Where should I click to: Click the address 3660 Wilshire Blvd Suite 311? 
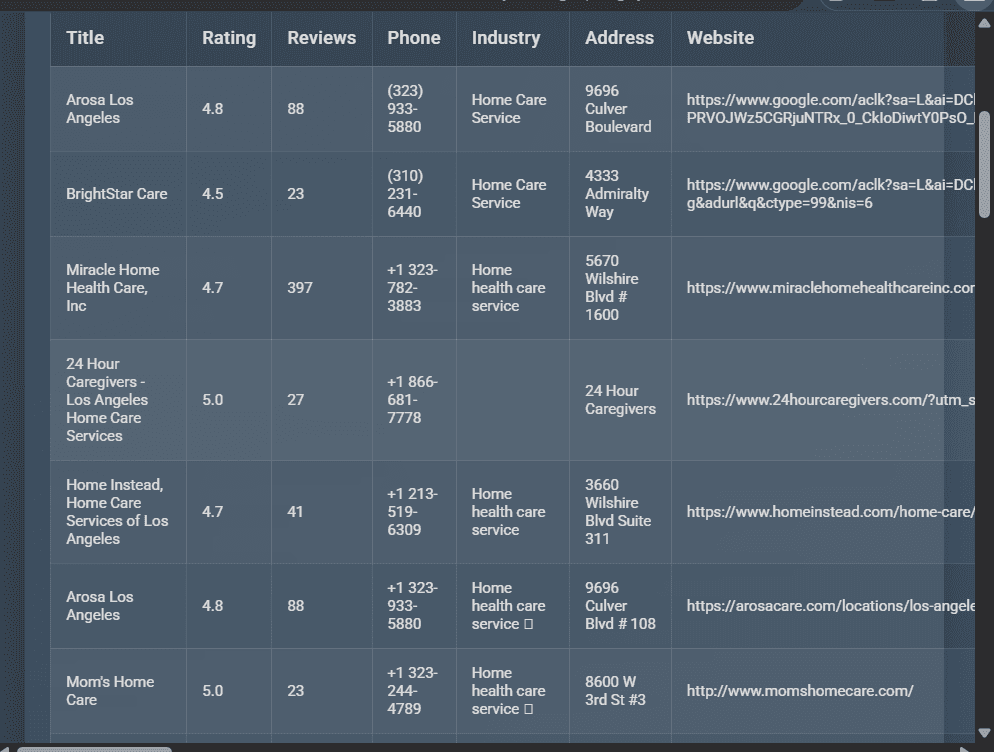click(x=617, y=512)
